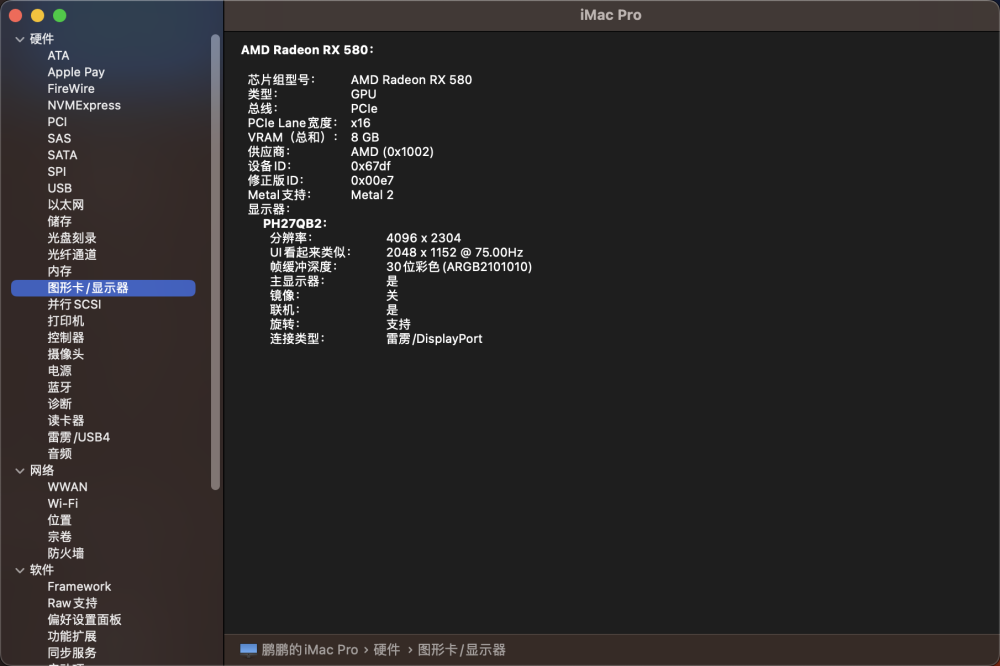Open the 偏好设置面板 entry
This screenshot has height=666, width=1000.
pos(84,620)
